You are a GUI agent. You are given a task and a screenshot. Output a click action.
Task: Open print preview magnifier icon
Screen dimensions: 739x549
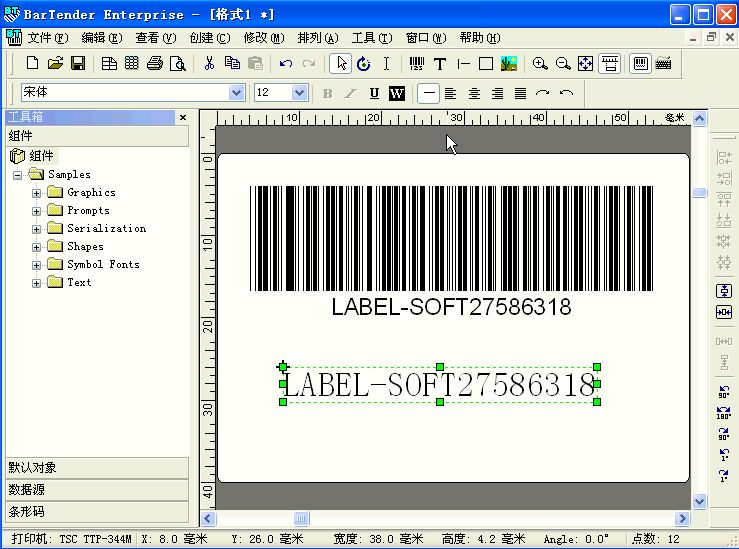tap(178, 63)
